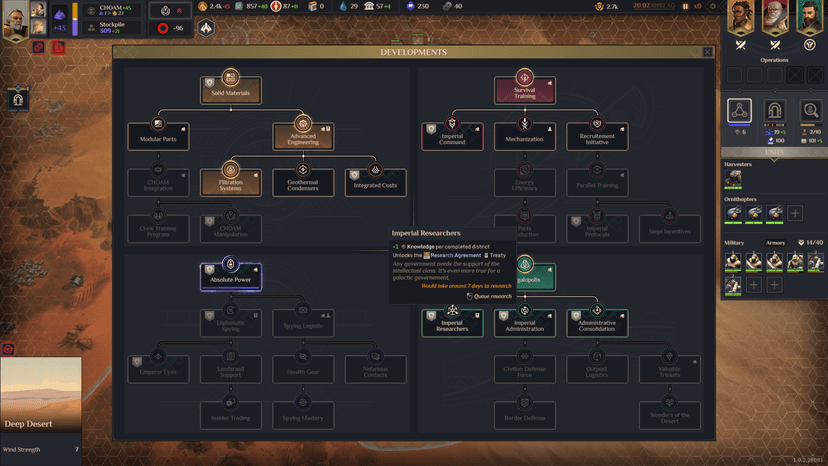The image size is (828, 466).
Task: Click the red linked-chain alert icon
Action: pos(39,48)
